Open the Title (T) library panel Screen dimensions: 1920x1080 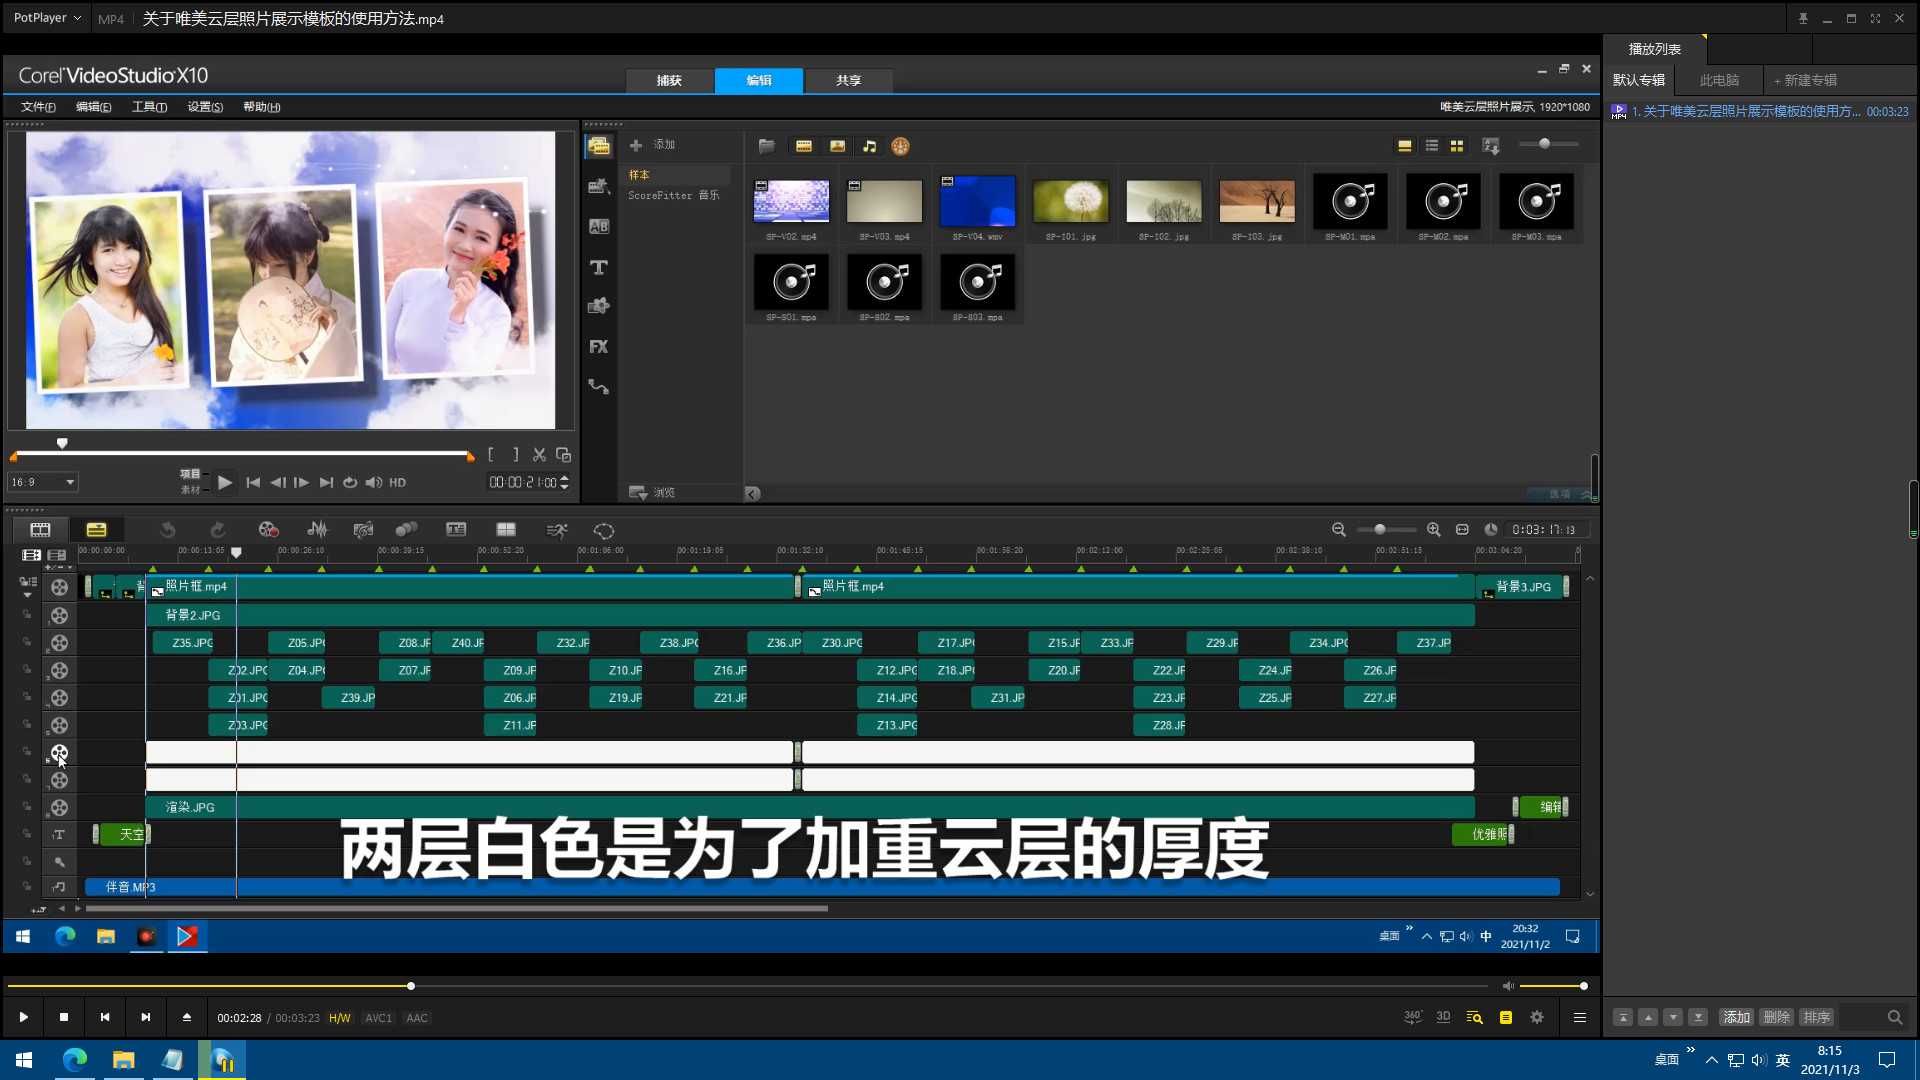click(x=599, y=267)
